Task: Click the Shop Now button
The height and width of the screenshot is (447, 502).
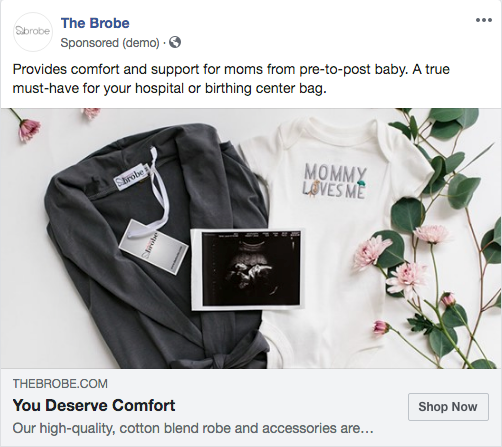Action: coord(448,407)
